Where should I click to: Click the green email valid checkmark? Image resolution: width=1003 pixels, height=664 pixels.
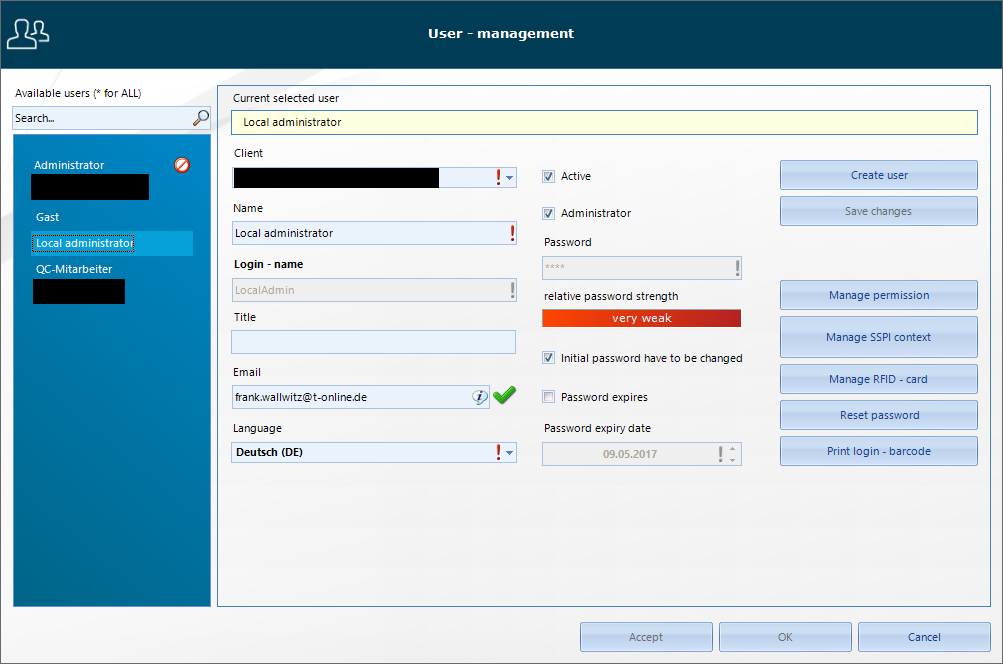(x=504, y=395)
